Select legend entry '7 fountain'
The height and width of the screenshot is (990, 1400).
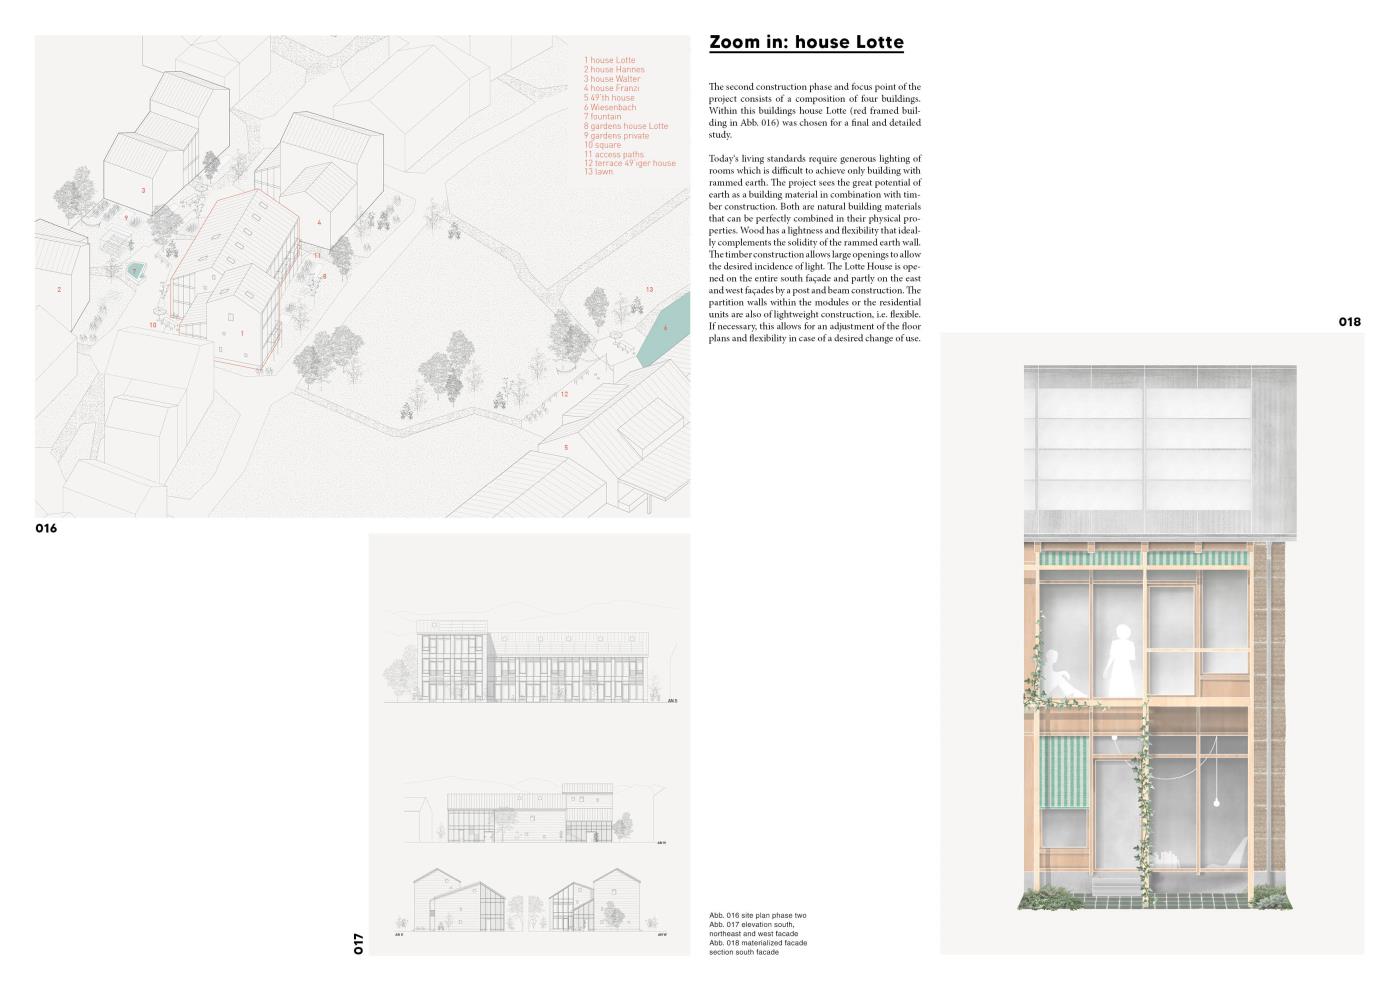[x=603, y=117]
